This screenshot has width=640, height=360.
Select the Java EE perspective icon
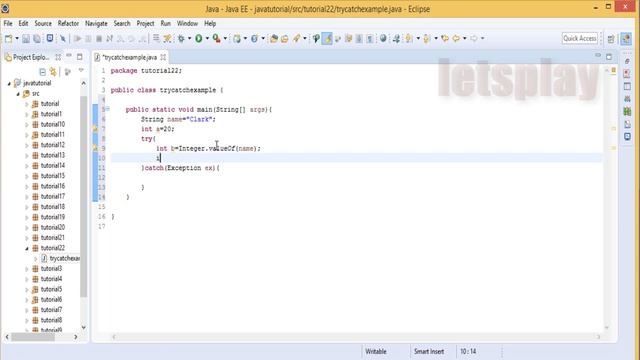(x=626, y=39)
